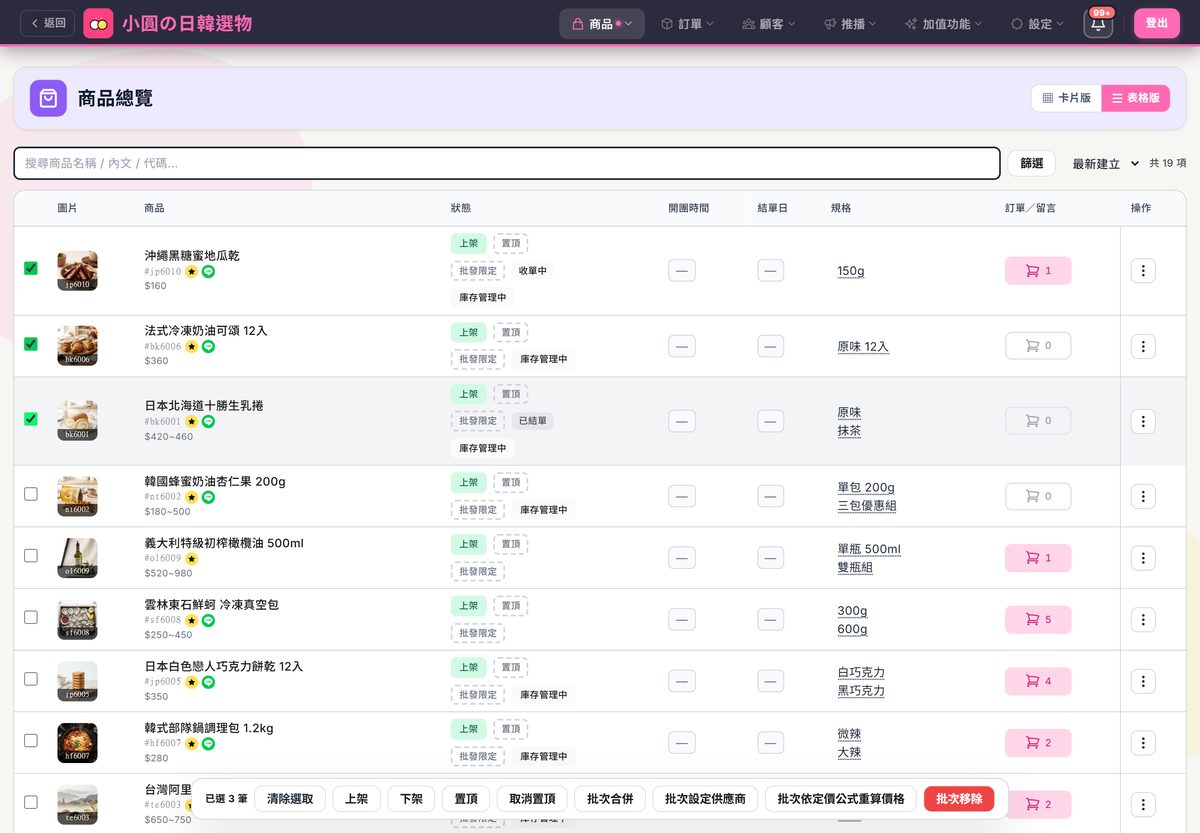Check the 義大利特級初榨橄欖油 row checkbox

point(31,555)
